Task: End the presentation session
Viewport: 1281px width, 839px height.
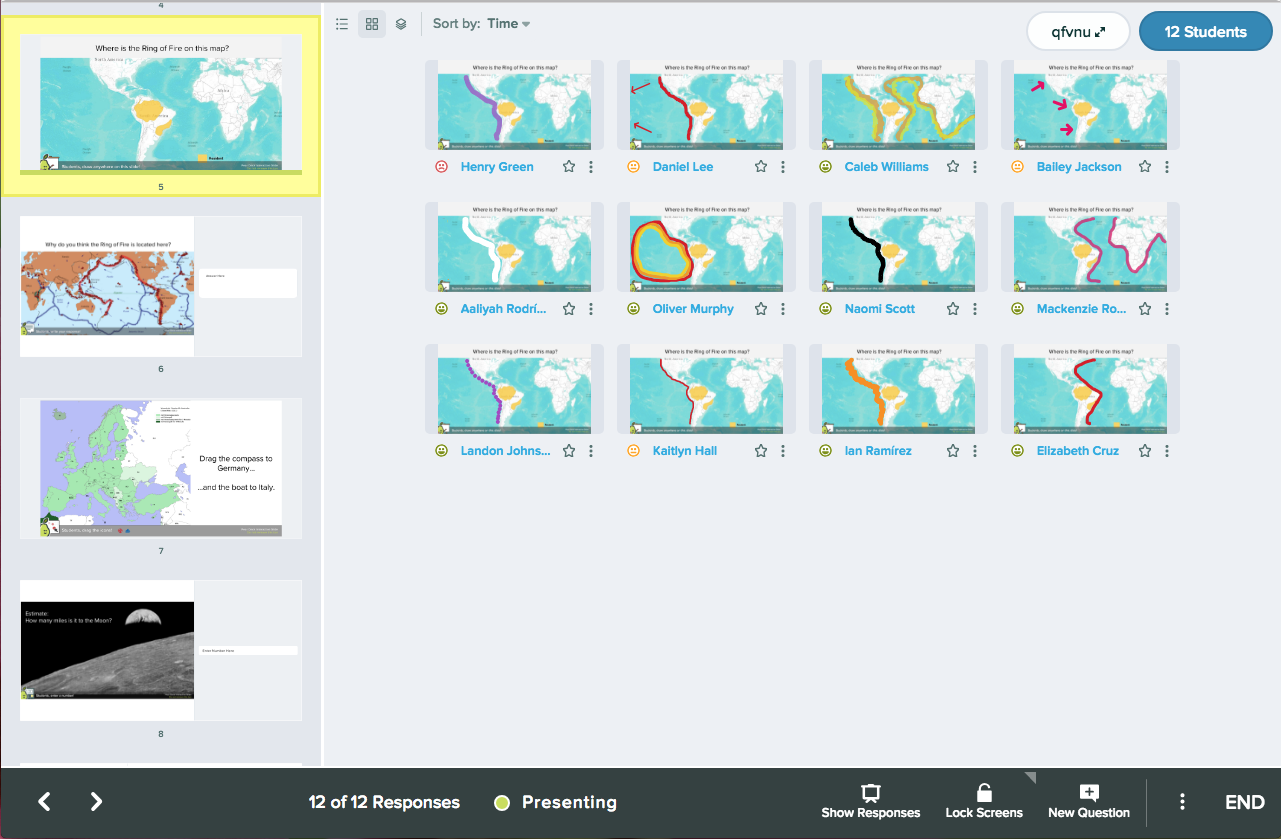Action: click(x=1244, y=801)
